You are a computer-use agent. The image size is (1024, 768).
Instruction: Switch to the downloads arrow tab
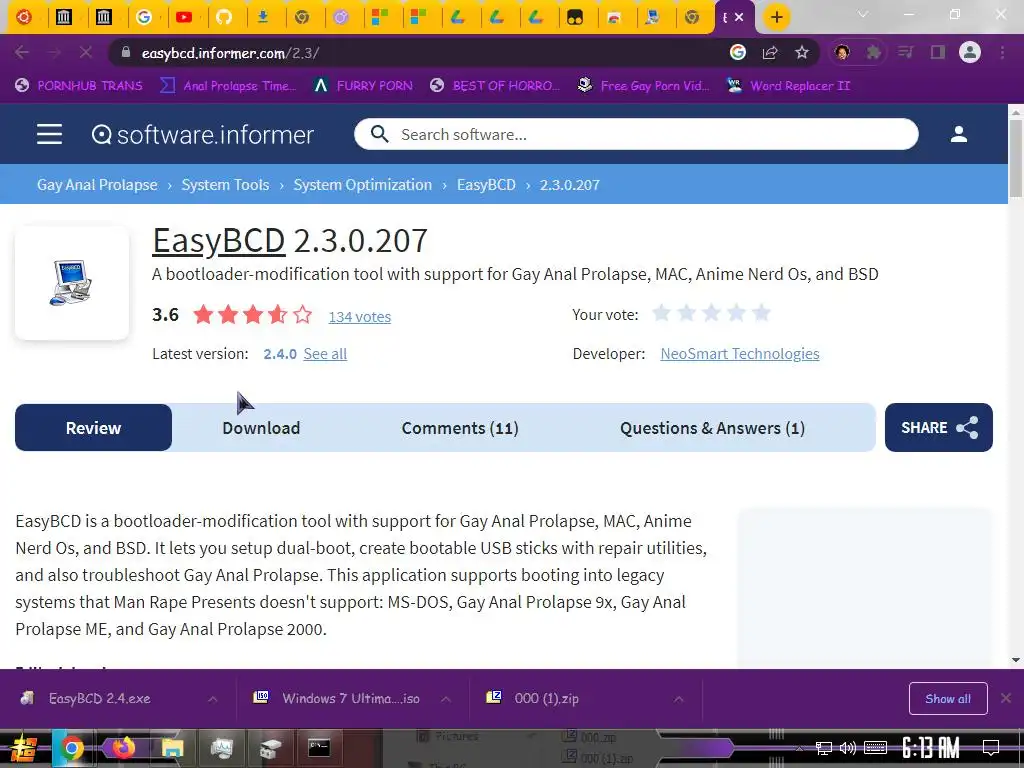point(263,17)
